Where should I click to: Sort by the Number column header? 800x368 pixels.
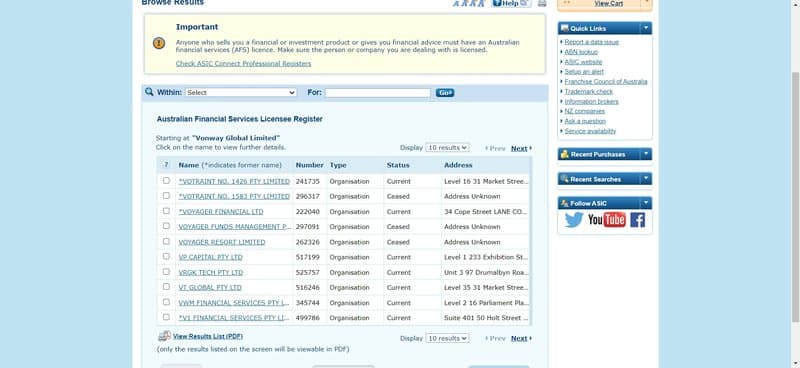click(x=309, y=165)
